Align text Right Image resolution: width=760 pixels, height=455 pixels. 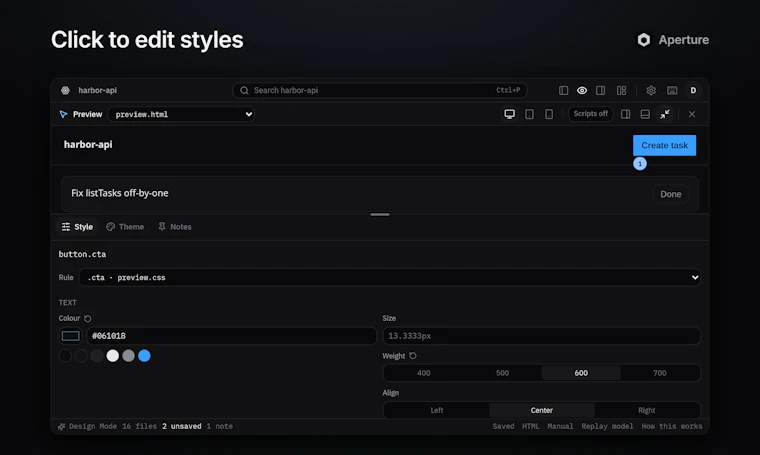(647, 410)
